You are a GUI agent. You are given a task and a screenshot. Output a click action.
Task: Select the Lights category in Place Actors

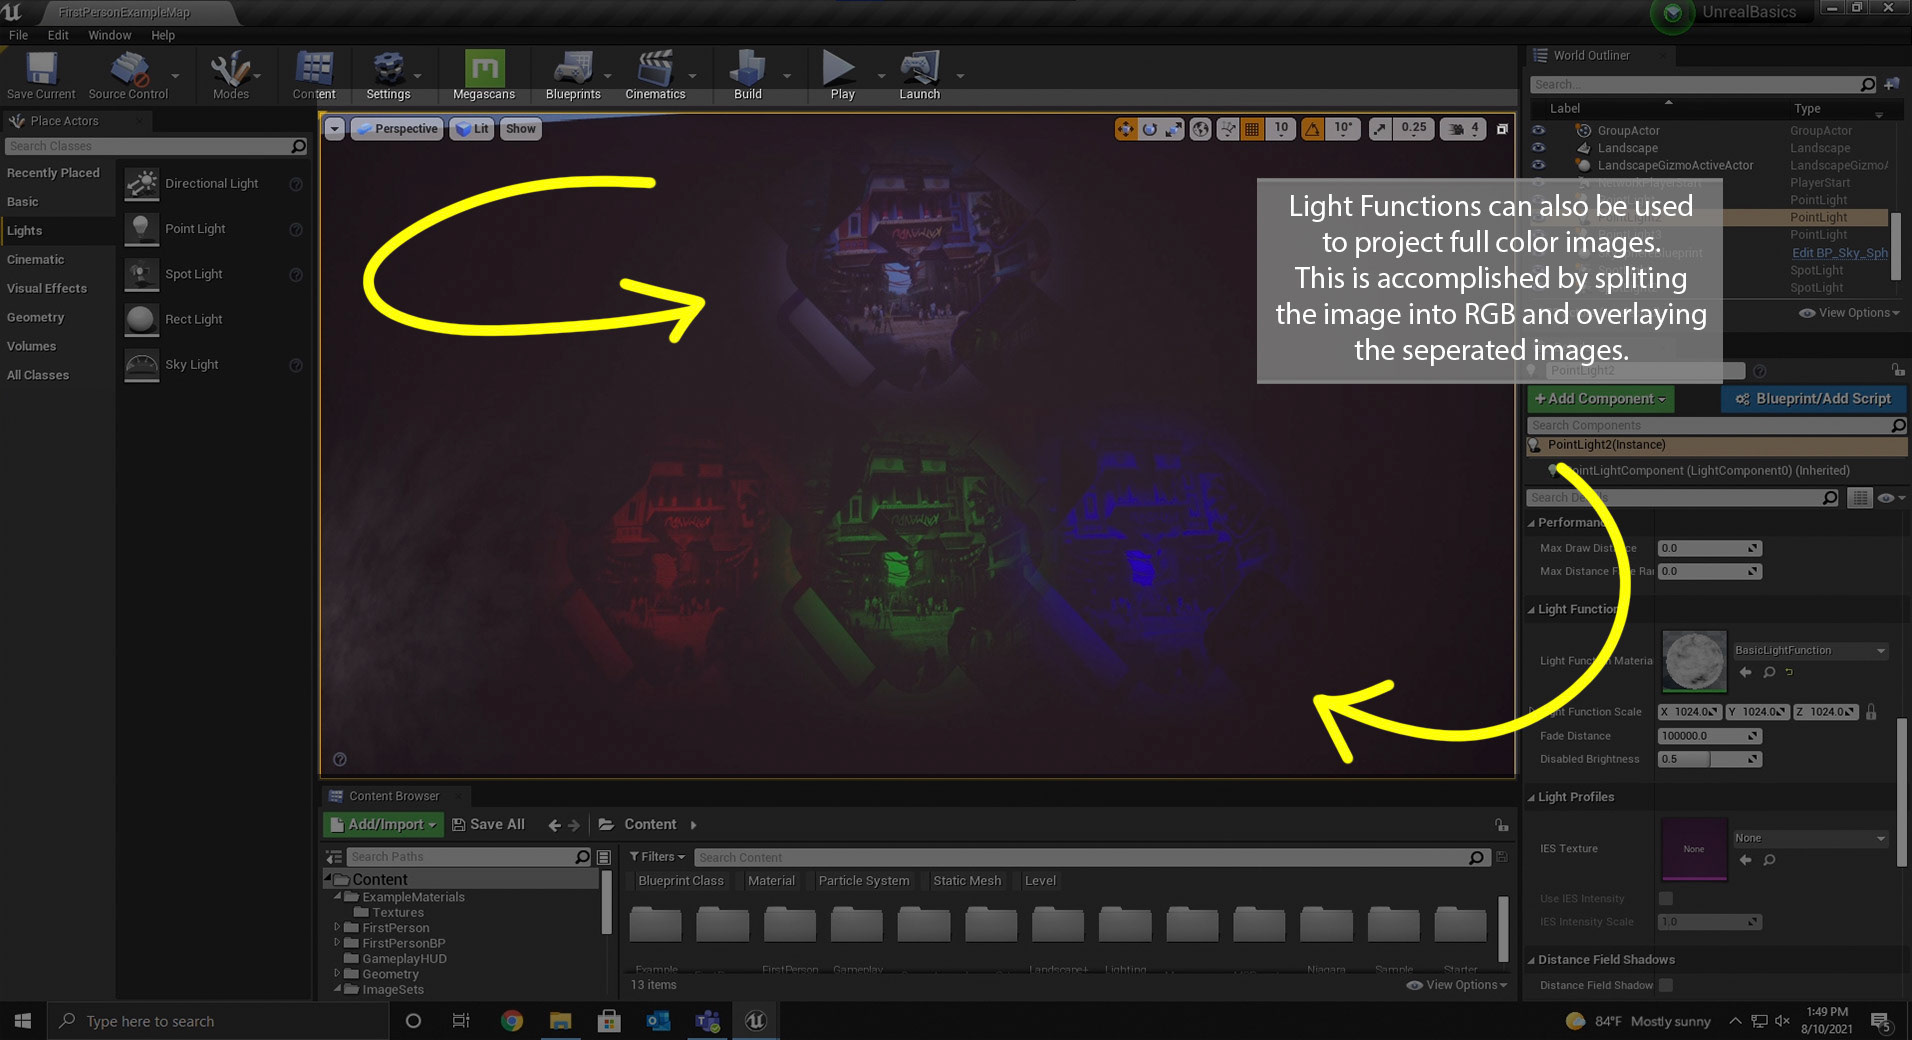click(x=58, y=230)
